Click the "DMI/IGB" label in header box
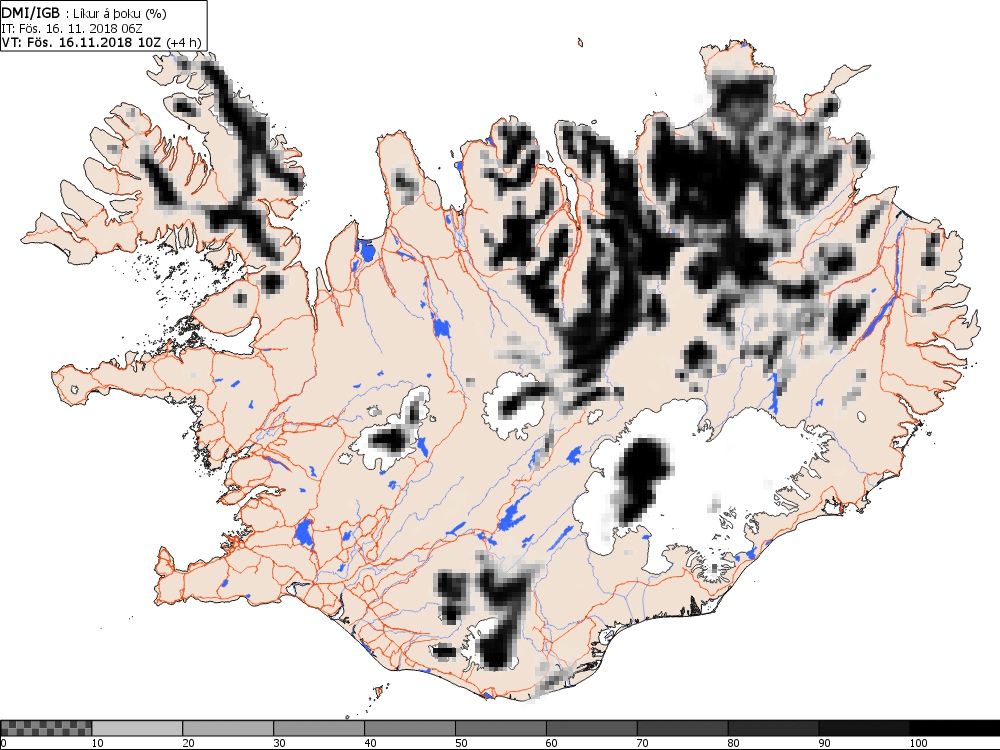1000x750 pixels. pos(31,13)
